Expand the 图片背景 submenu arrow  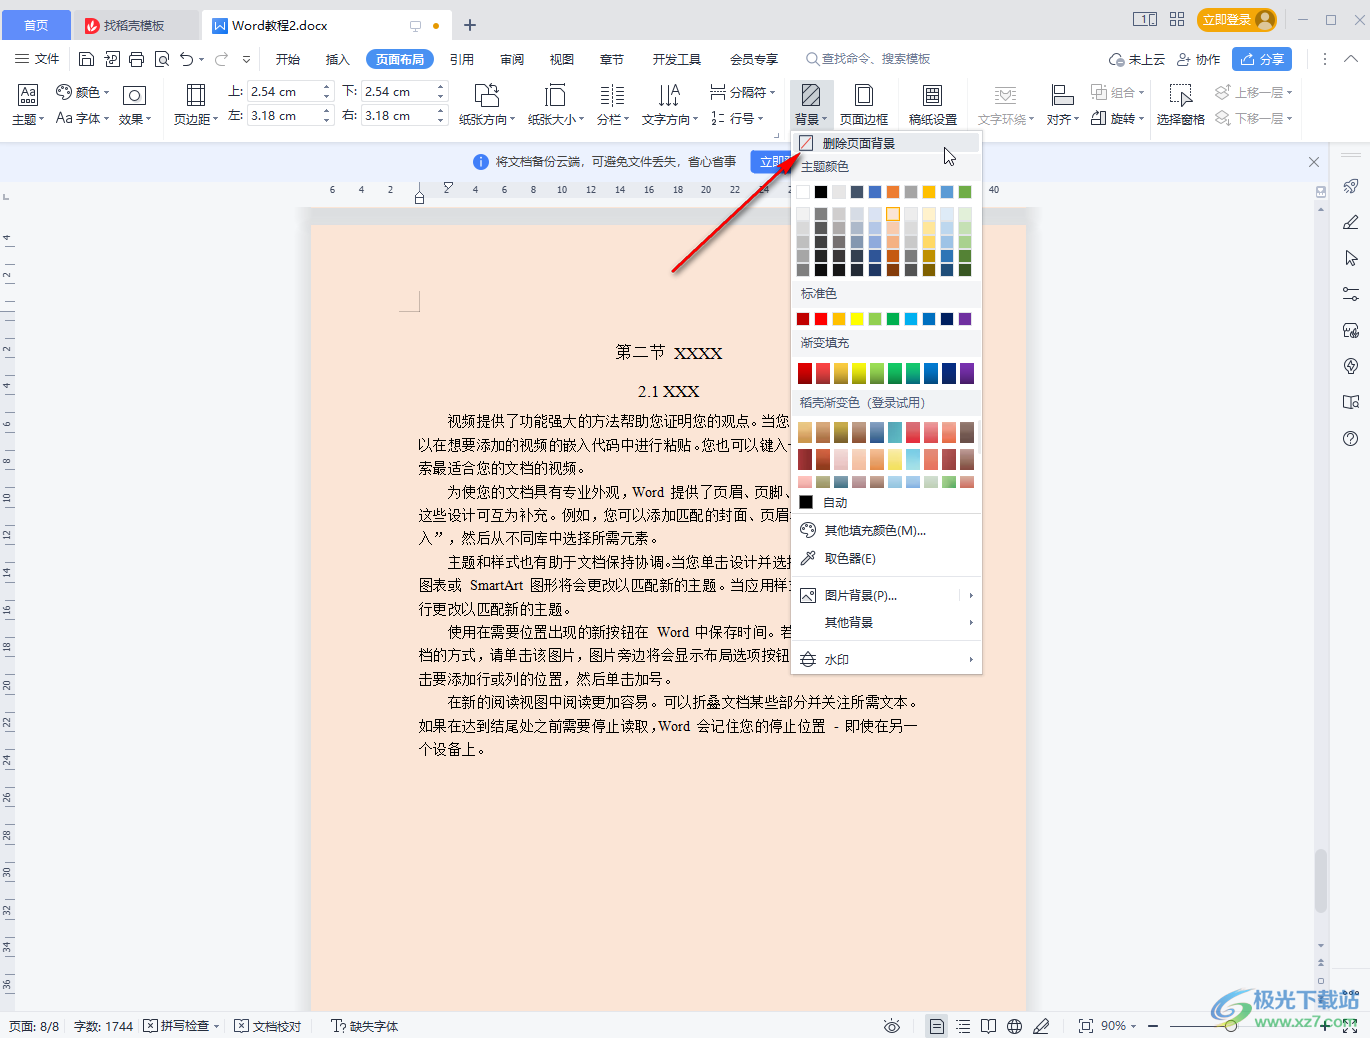coord(971,595)
